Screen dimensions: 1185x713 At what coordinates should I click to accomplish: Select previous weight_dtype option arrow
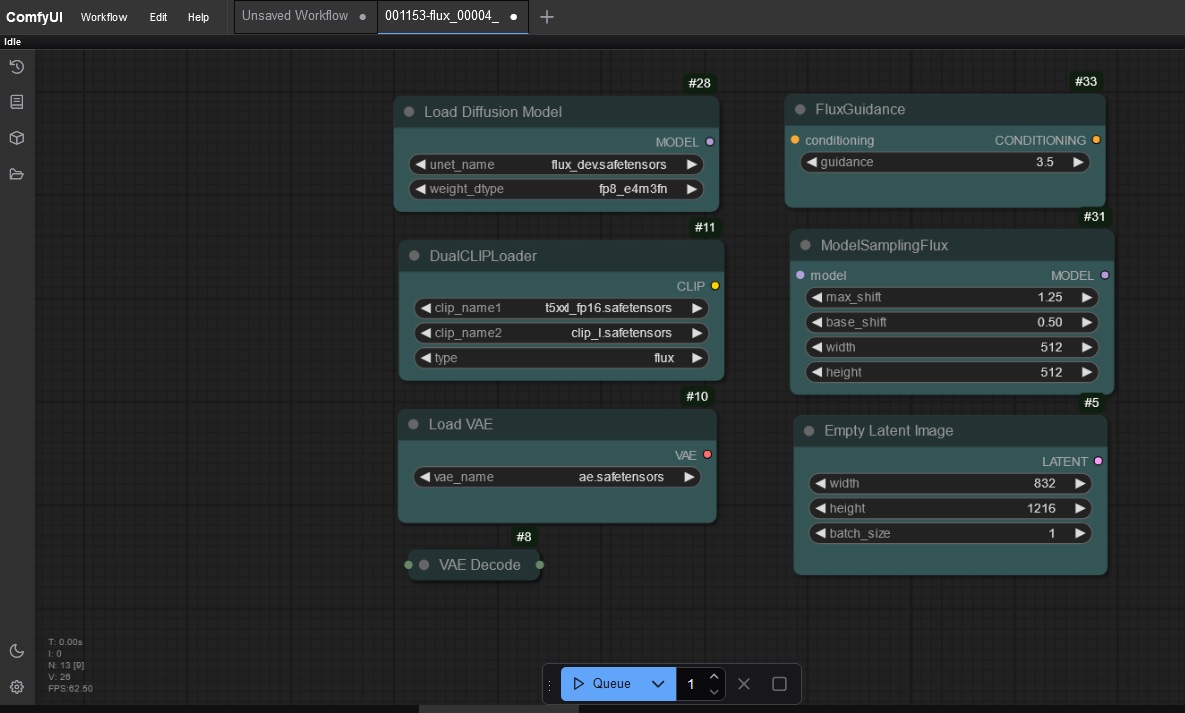[x=421, y=189]
